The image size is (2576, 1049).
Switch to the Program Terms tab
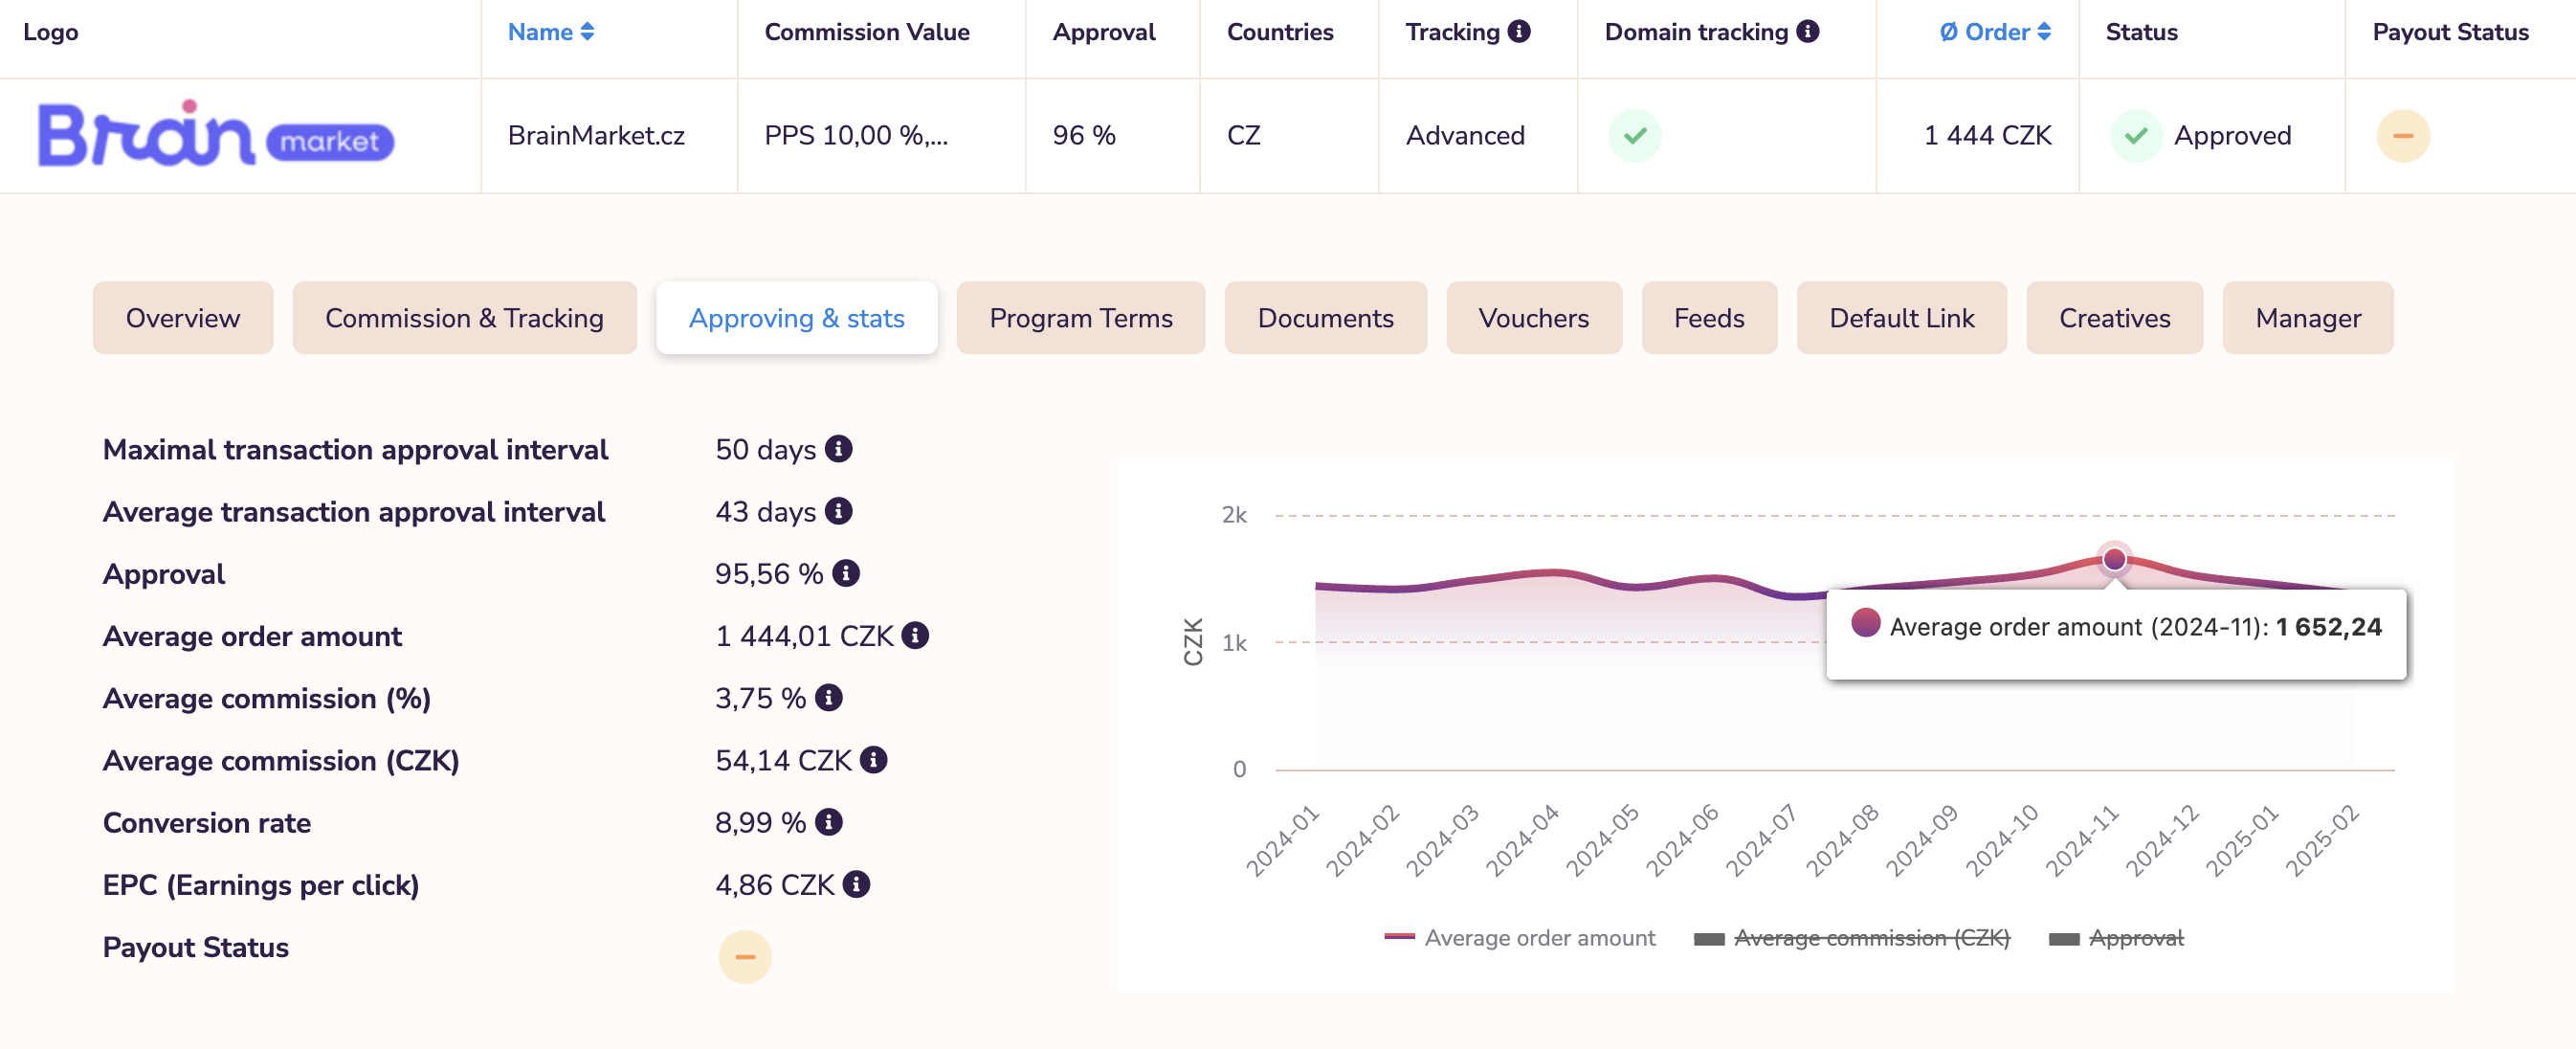pyautogui.click(x=1080, y=318)
